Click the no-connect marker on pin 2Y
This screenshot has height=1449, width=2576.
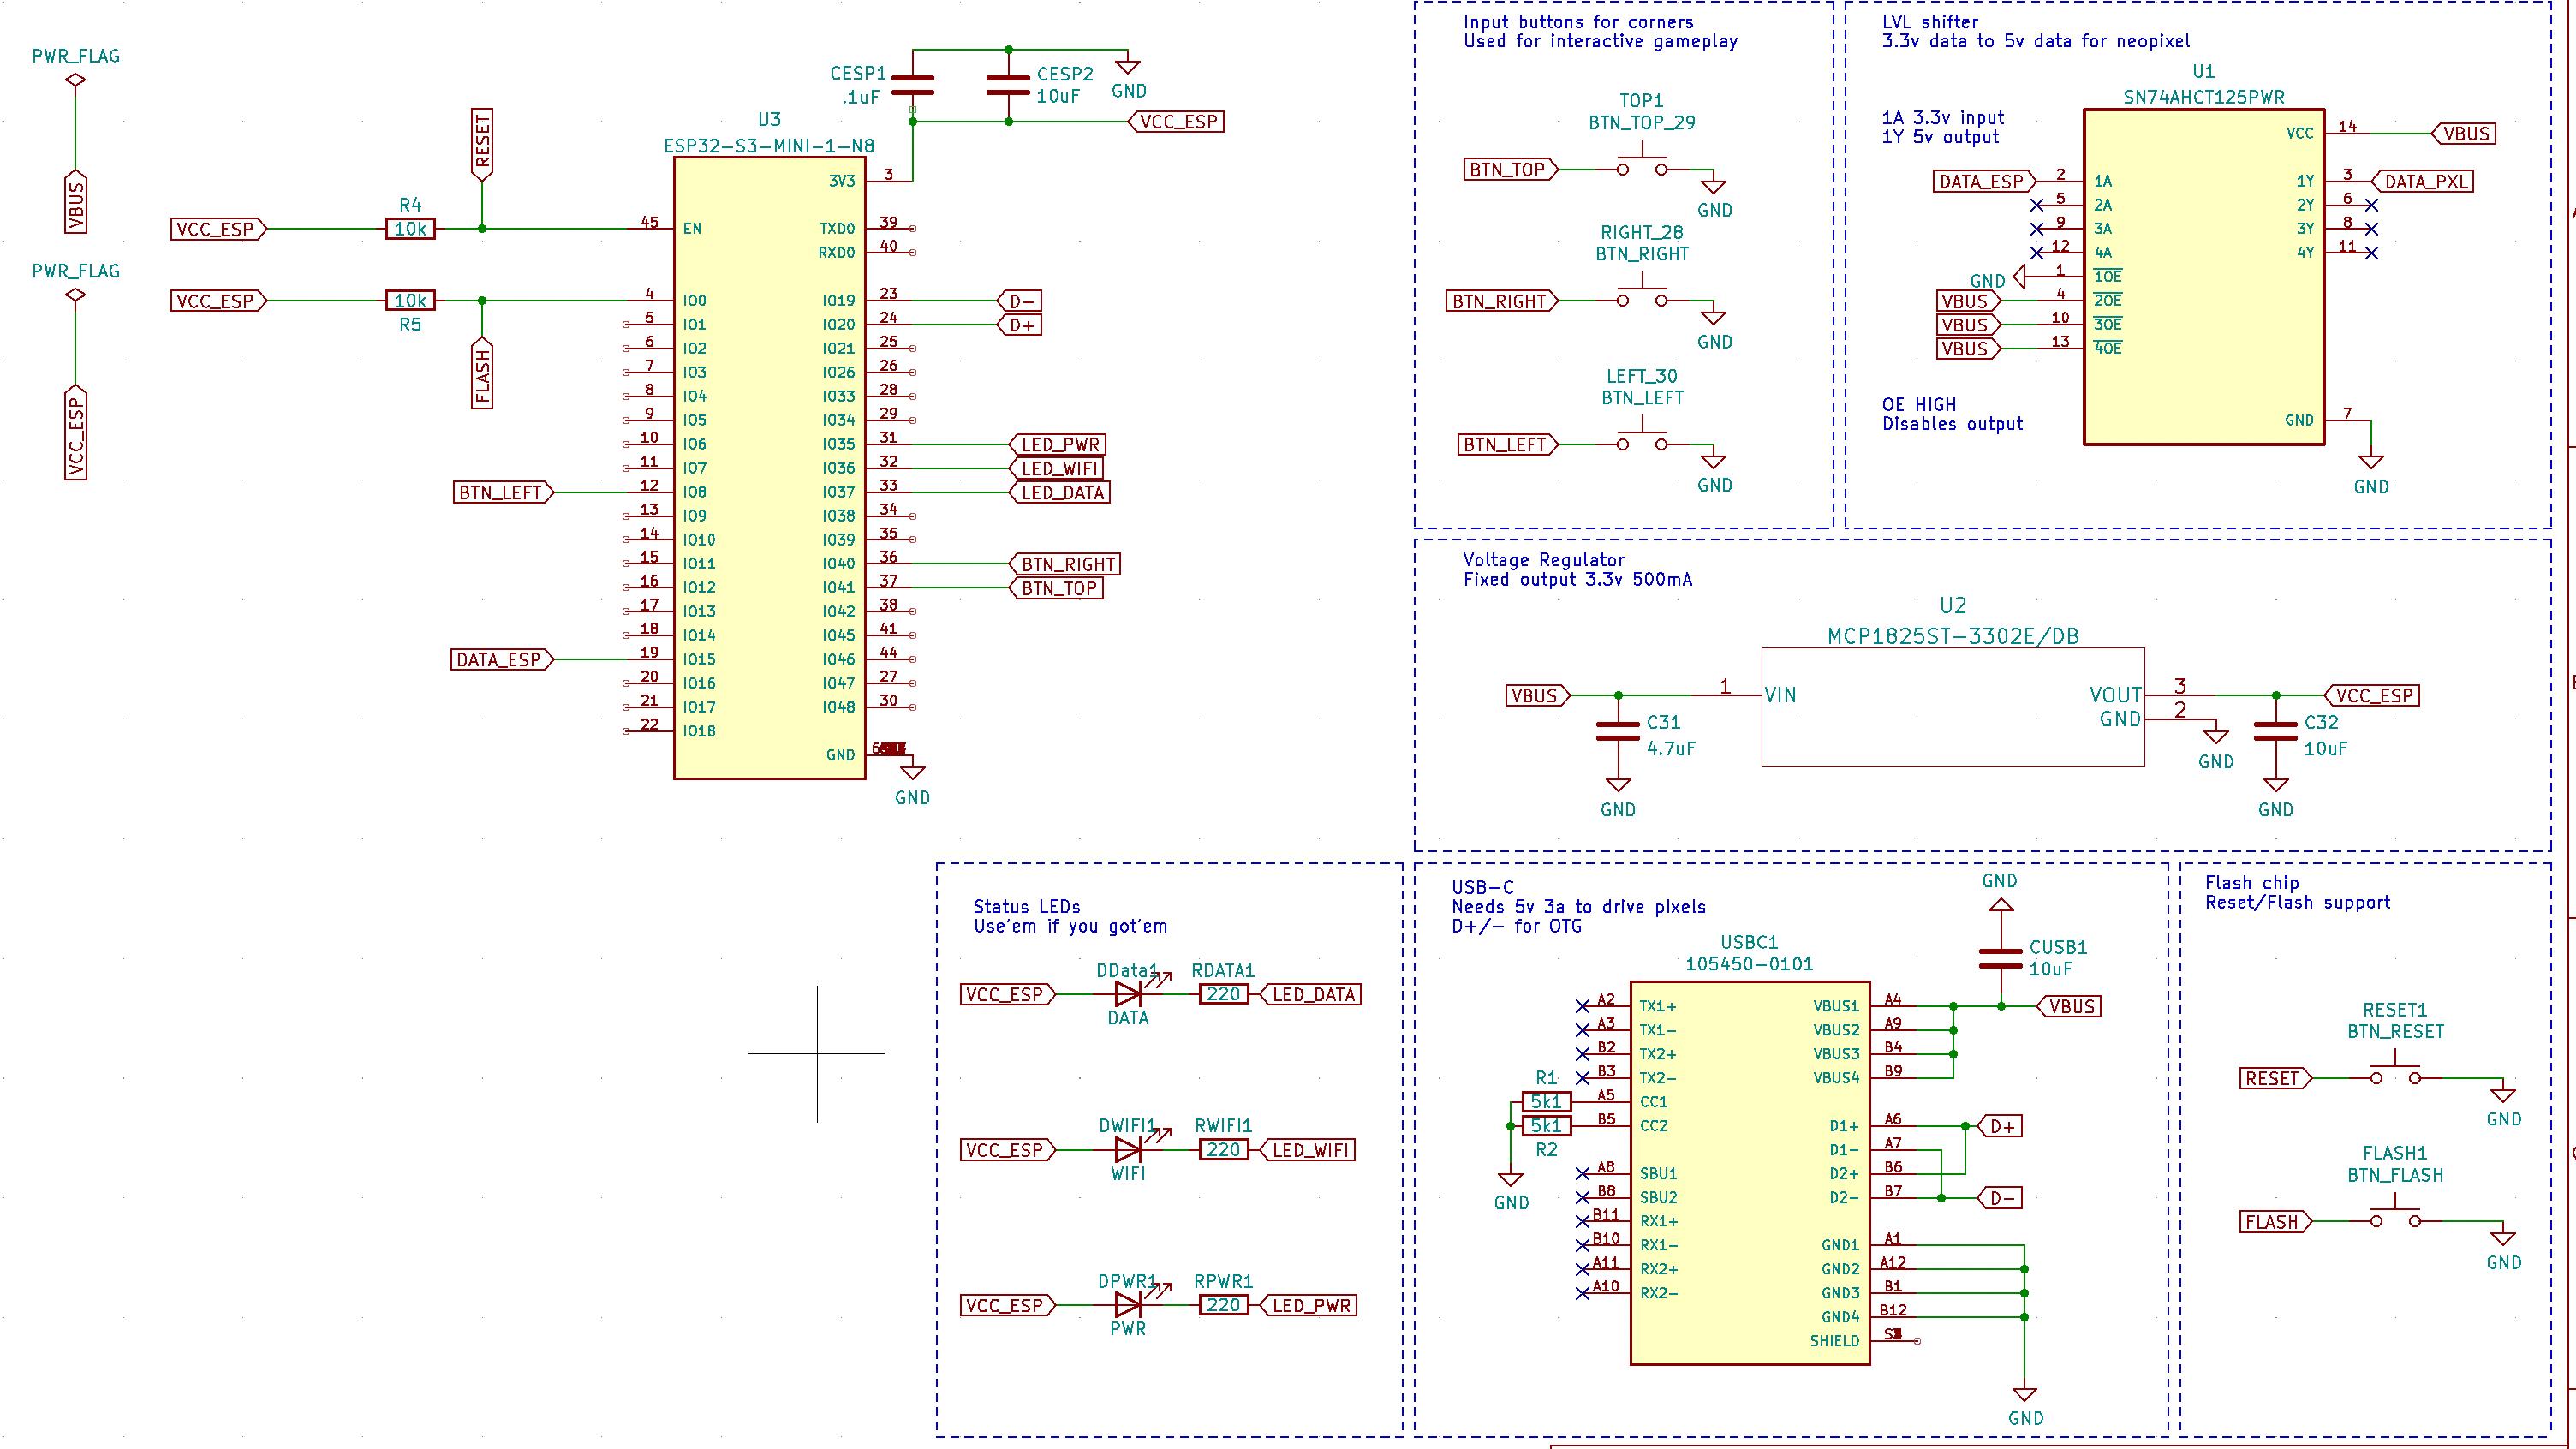point(2371,205)
